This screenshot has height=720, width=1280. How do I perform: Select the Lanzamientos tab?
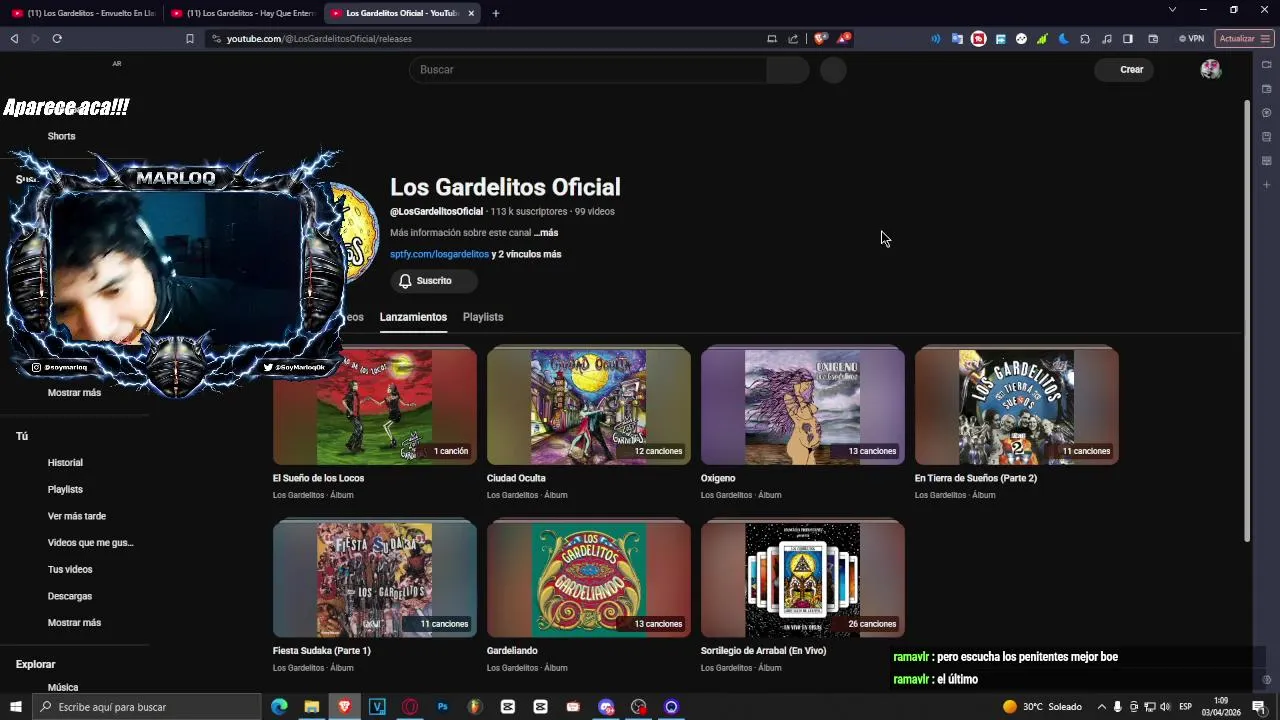coord(413,317)
